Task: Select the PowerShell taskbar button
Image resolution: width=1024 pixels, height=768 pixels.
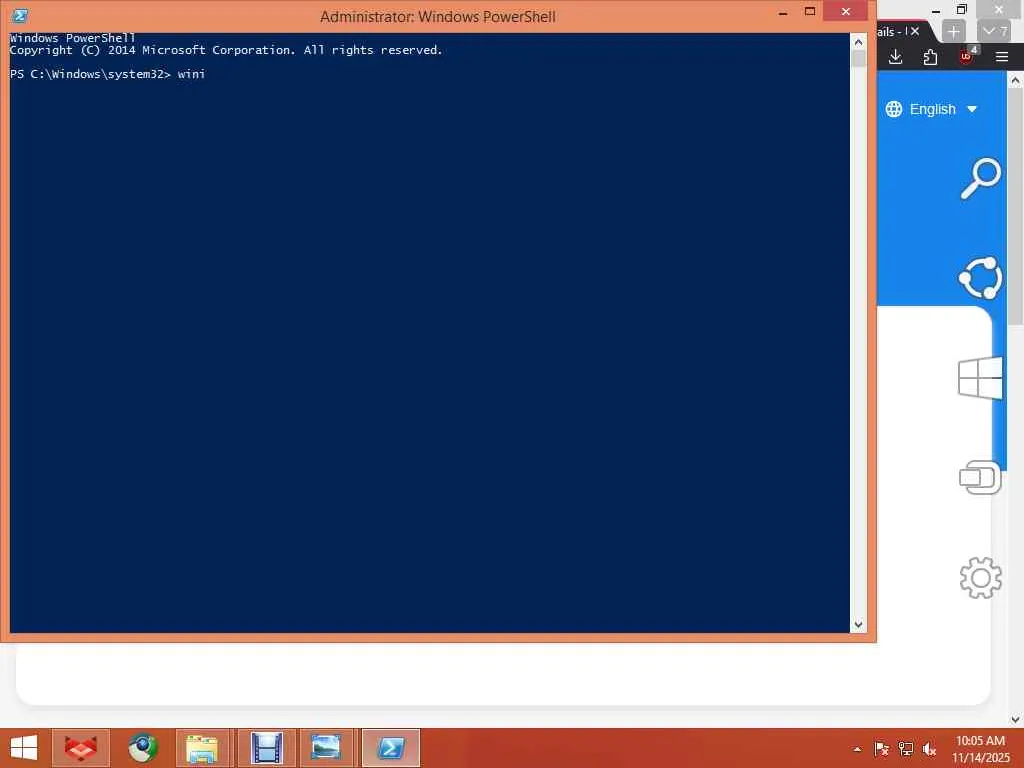Action: [x=391, y=748]
